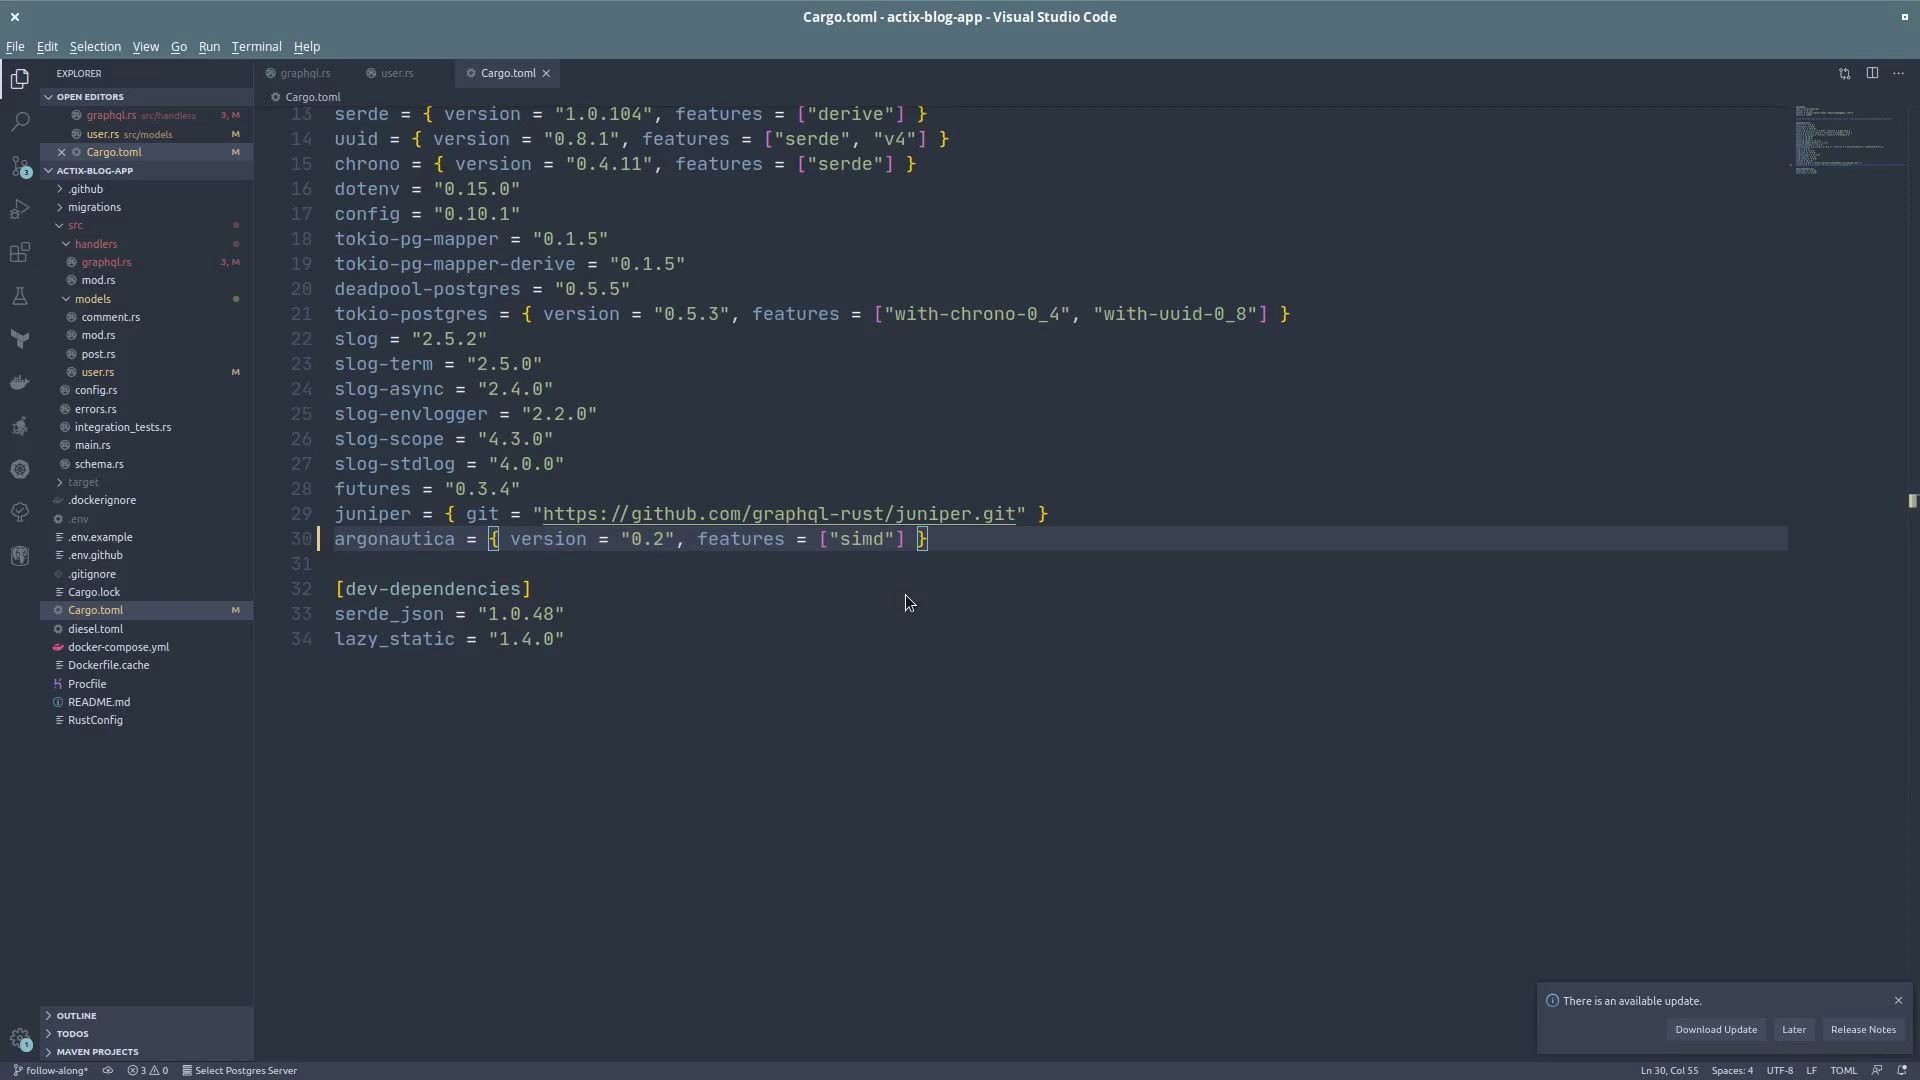This screenshot has width=1920, height=1080.
Task: Change encoding UTF-8 in status bar
Action: coord(1779,1070)
